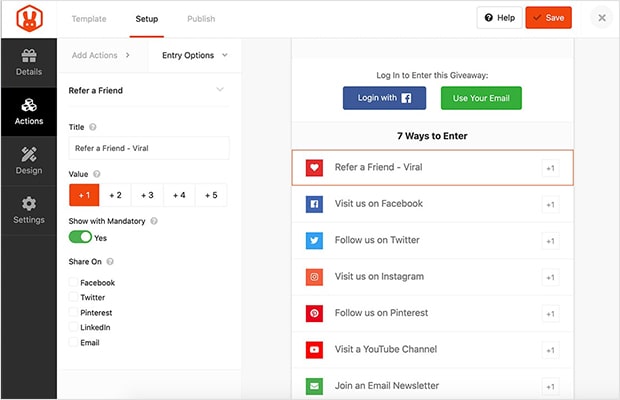The height and width of the screenshot is (400, 620).
Task: Click +1 badge on Pinterest row
Action: pos(550,313)
